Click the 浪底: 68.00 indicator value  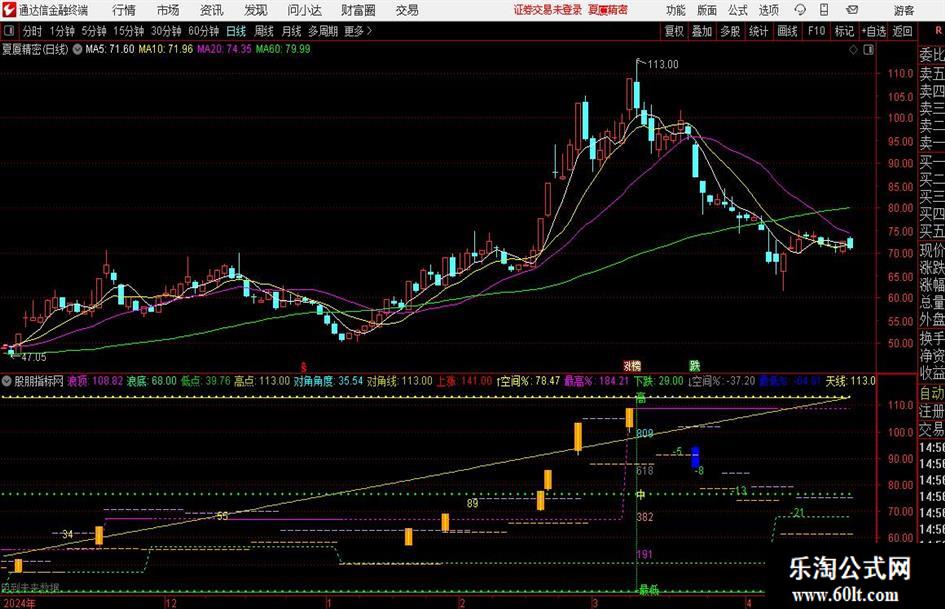tap(151, 381)
